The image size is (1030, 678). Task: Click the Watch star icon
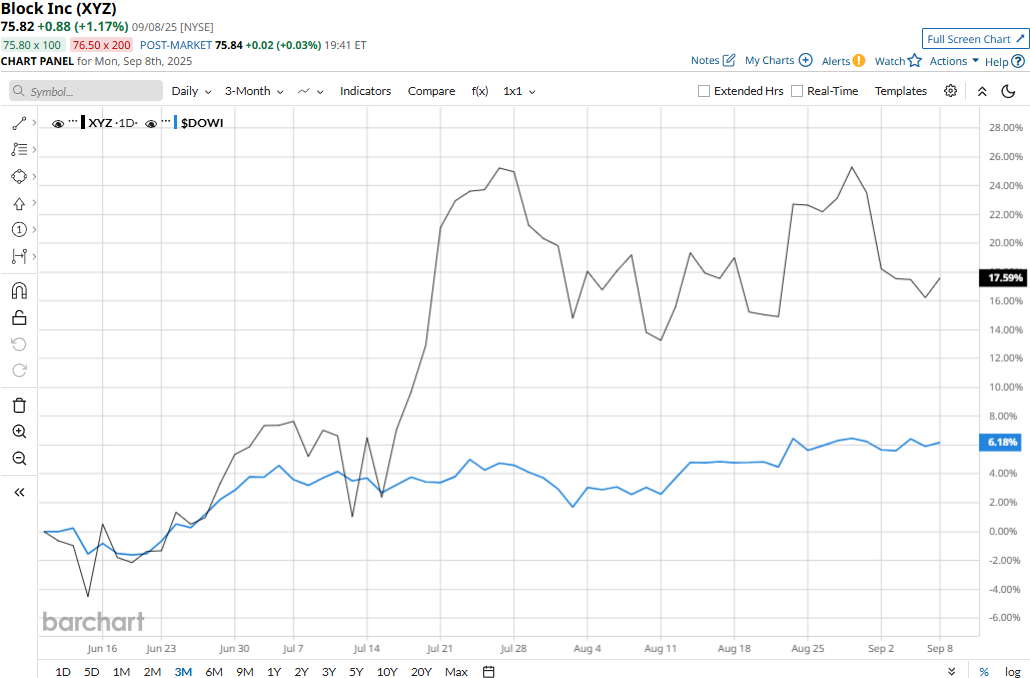coord(915,60)
